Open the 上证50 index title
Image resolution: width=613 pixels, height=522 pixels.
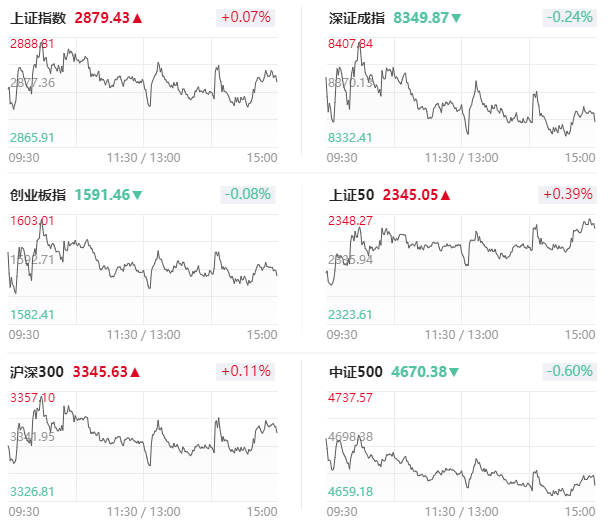351,195
